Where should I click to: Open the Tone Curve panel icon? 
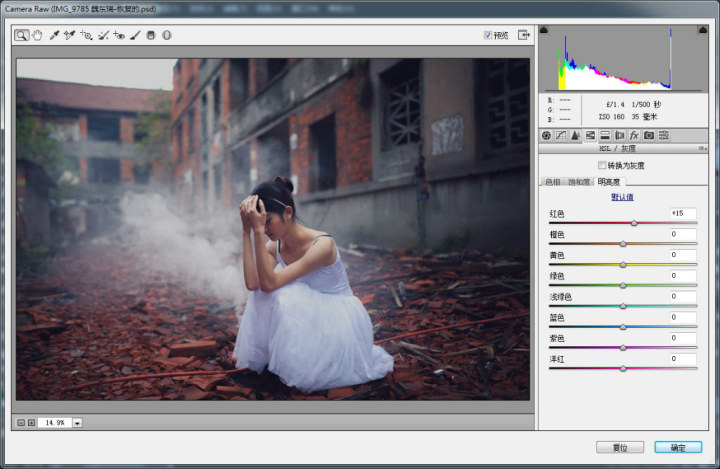[x=561, y=135]
